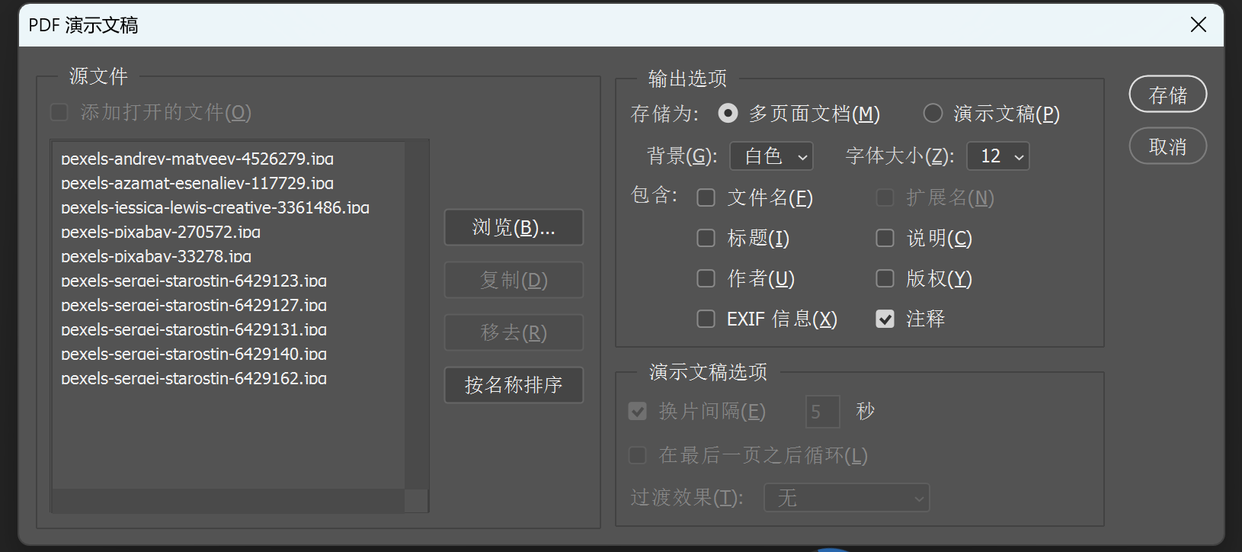Select pexels-azamat-esenaliev-117729.jpg in the list

197,183
